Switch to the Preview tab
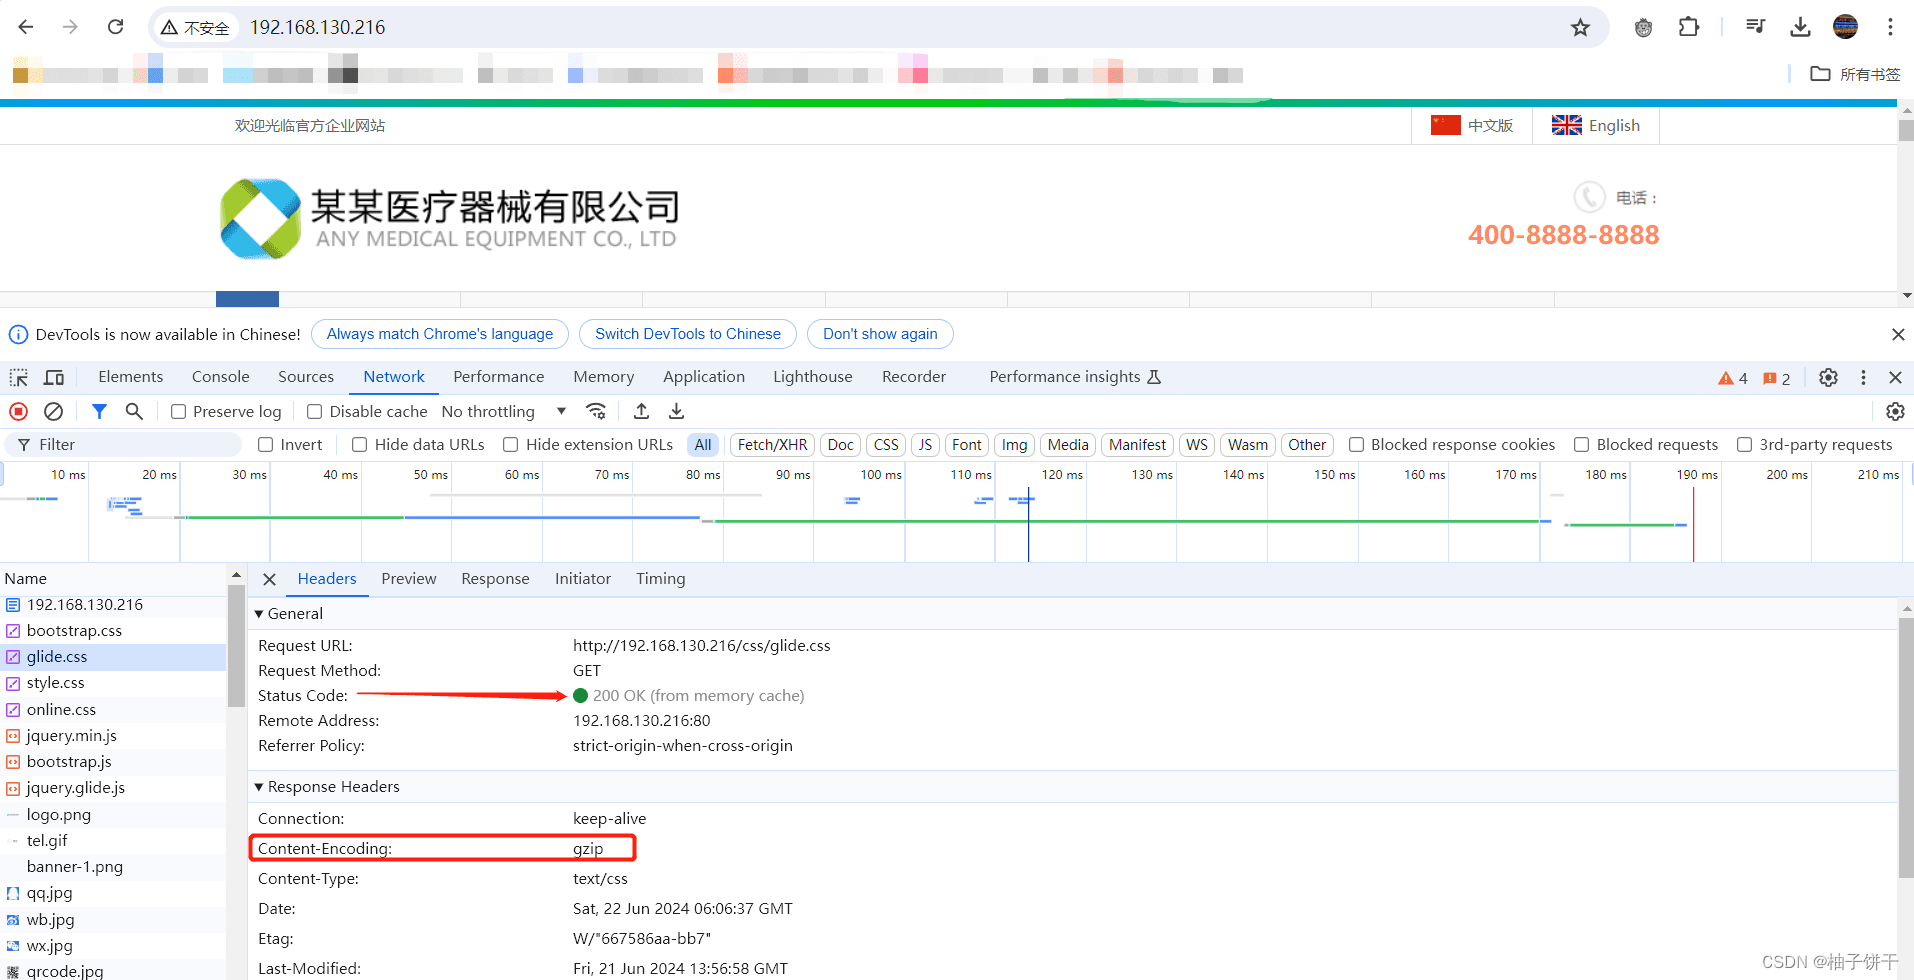This screenshot has height=980, width=1914. pos(408,578)
